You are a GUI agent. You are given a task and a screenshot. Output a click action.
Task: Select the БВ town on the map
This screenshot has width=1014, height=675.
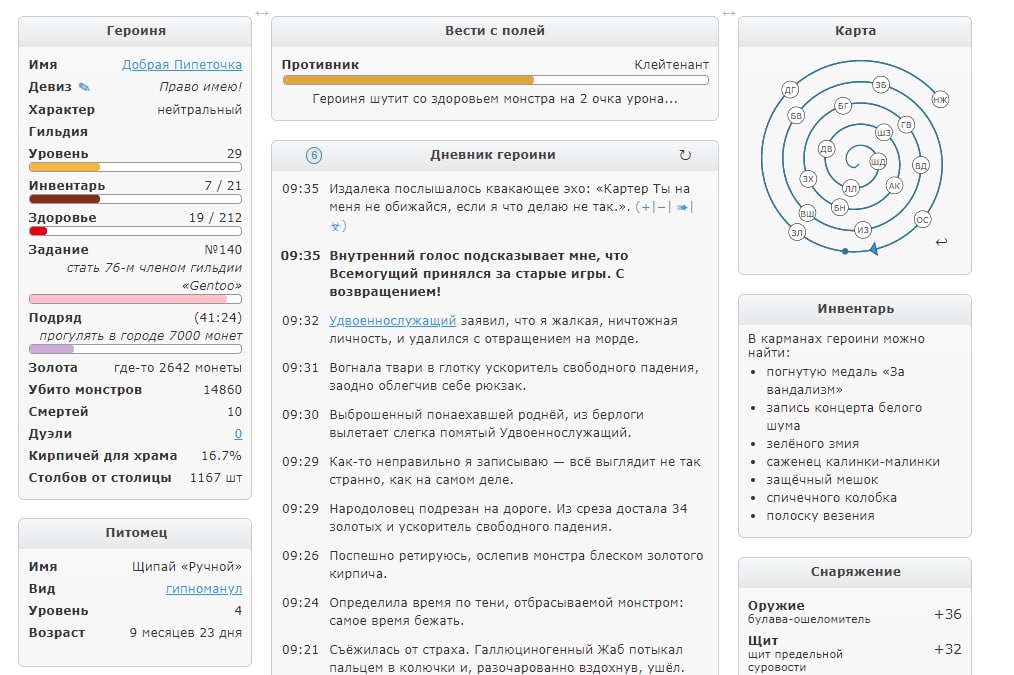(796, 116)
